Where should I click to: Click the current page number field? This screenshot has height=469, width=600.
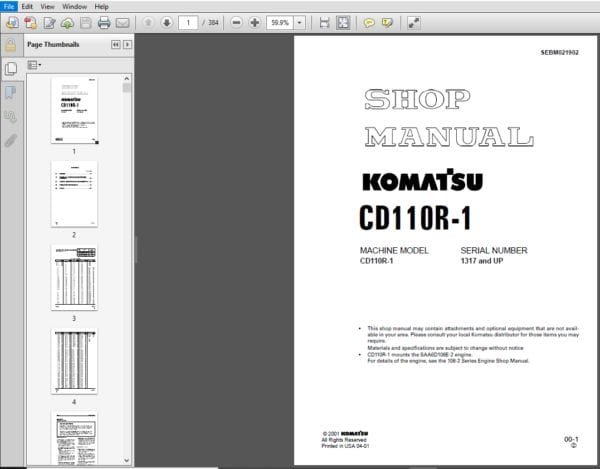tap(188, 23)
